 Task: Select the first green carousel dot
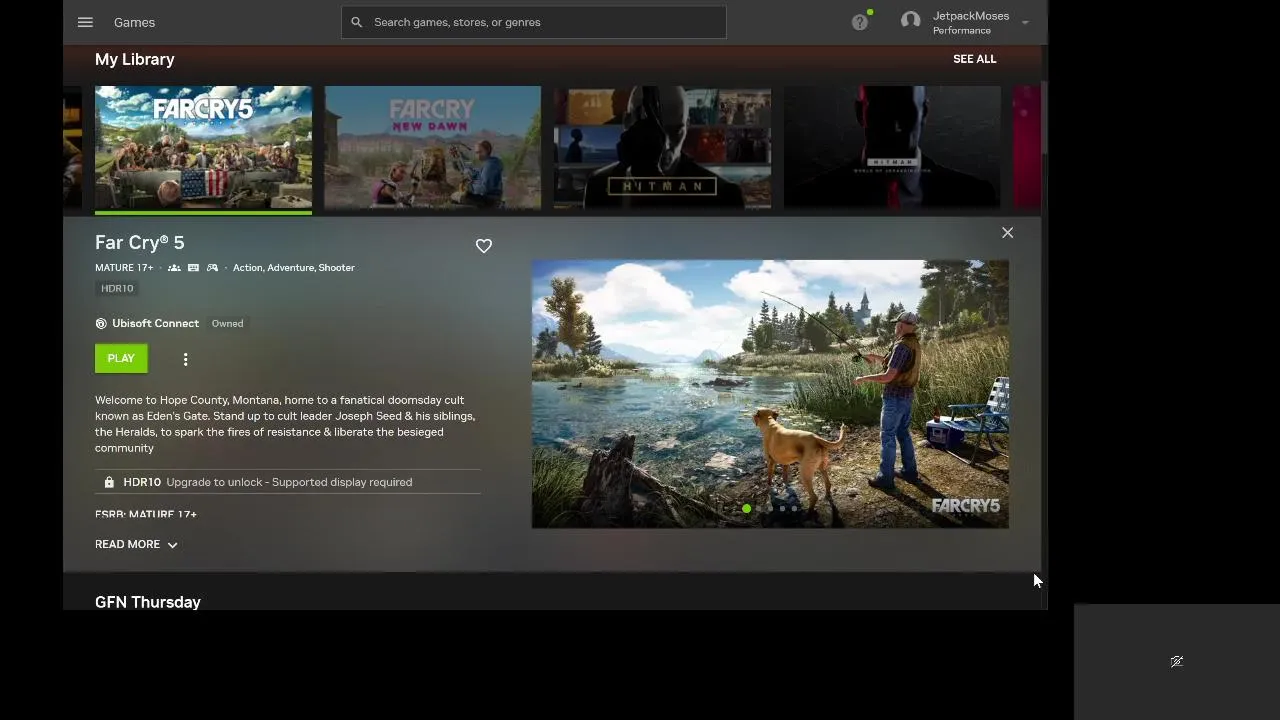tap(746, 509)
